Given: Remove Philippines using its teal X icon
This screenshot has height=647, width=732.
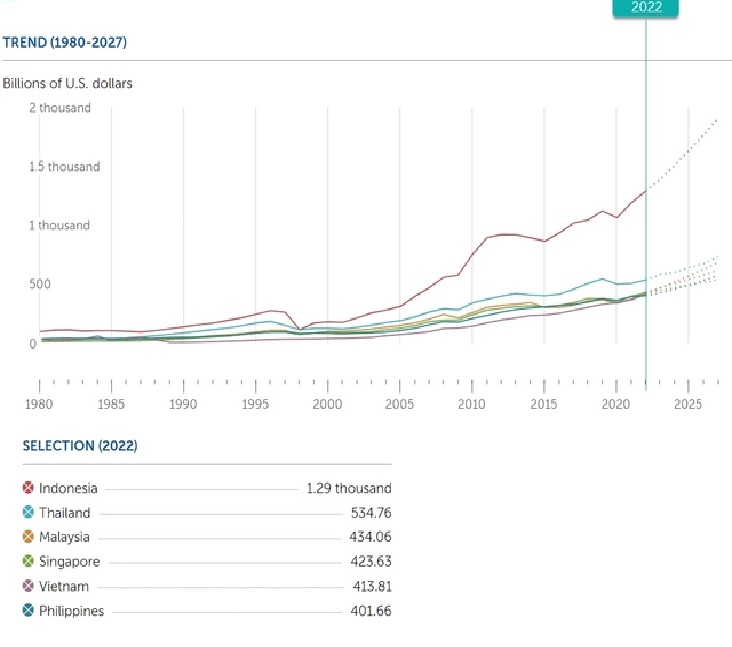Looking at the screenshot, I should click(x=29, y=611).
